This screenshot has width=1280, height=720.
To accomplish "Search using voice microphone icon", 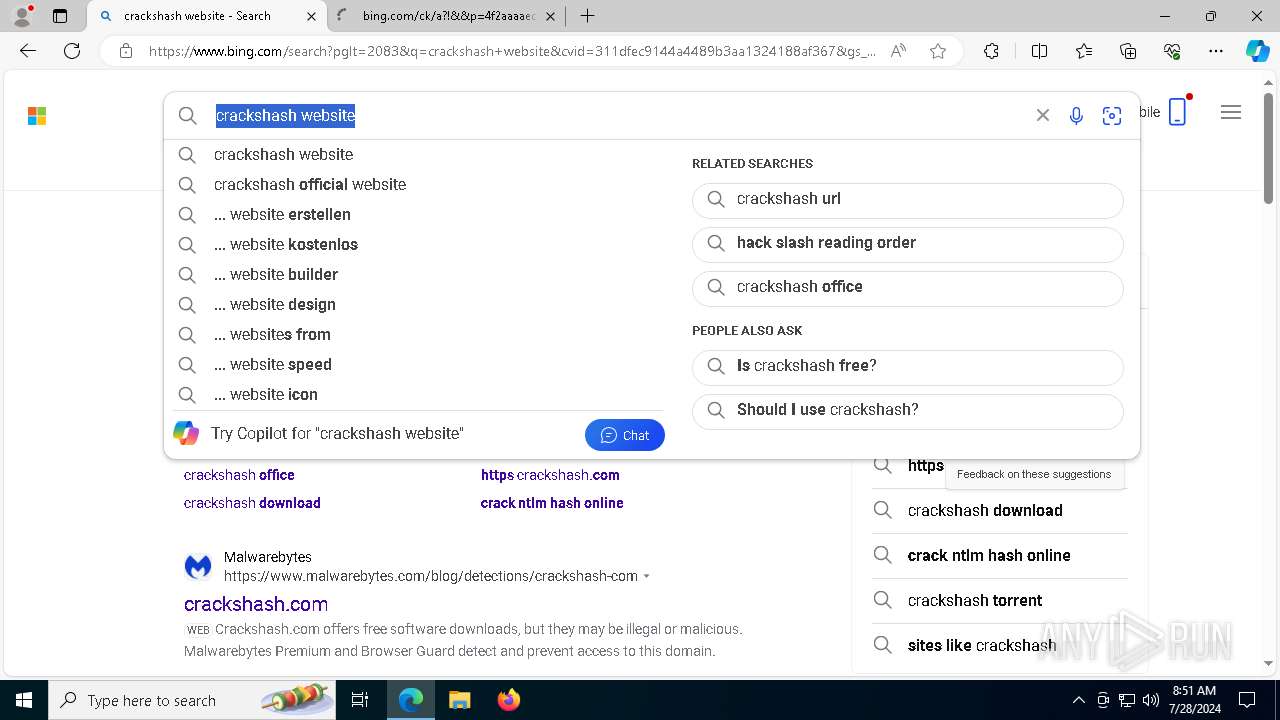I will tap(1076, 116).
